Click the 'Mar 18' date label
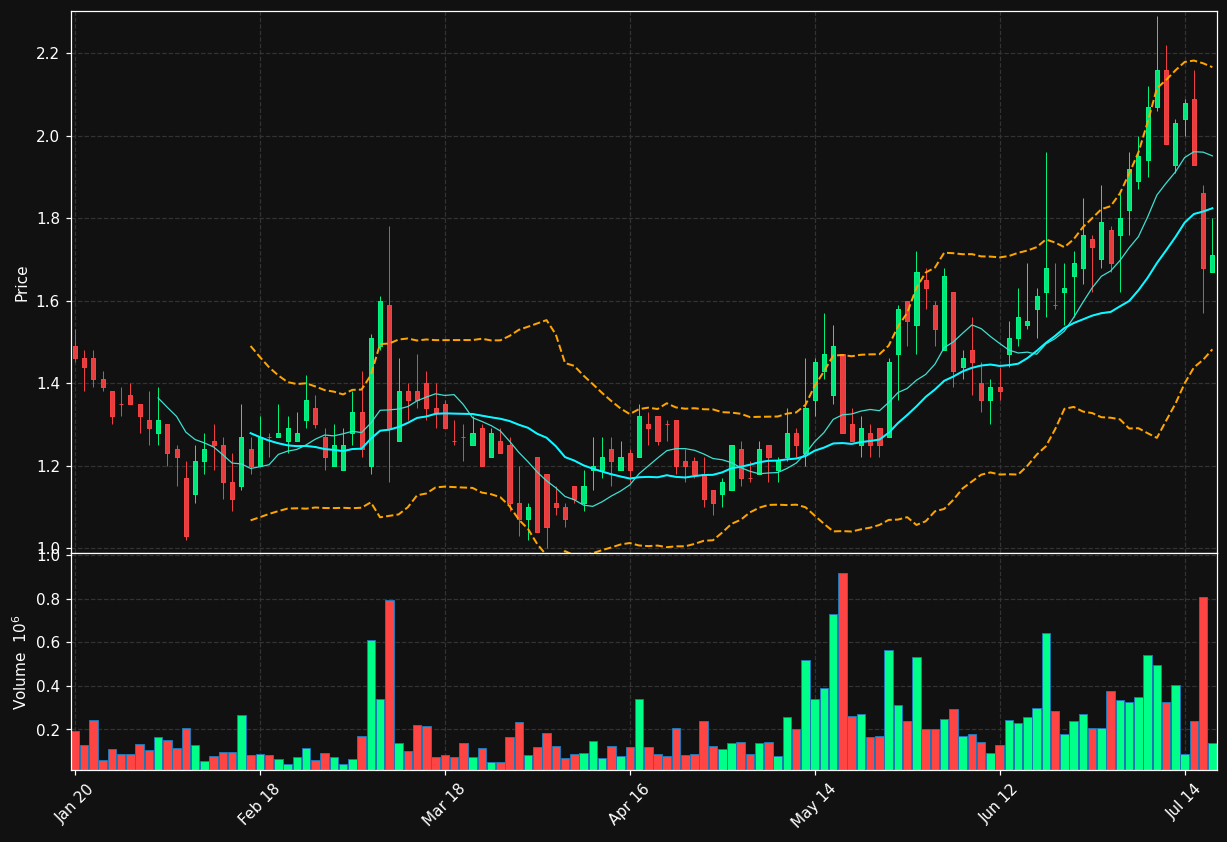1227x842 pixels. click(443, 804)
